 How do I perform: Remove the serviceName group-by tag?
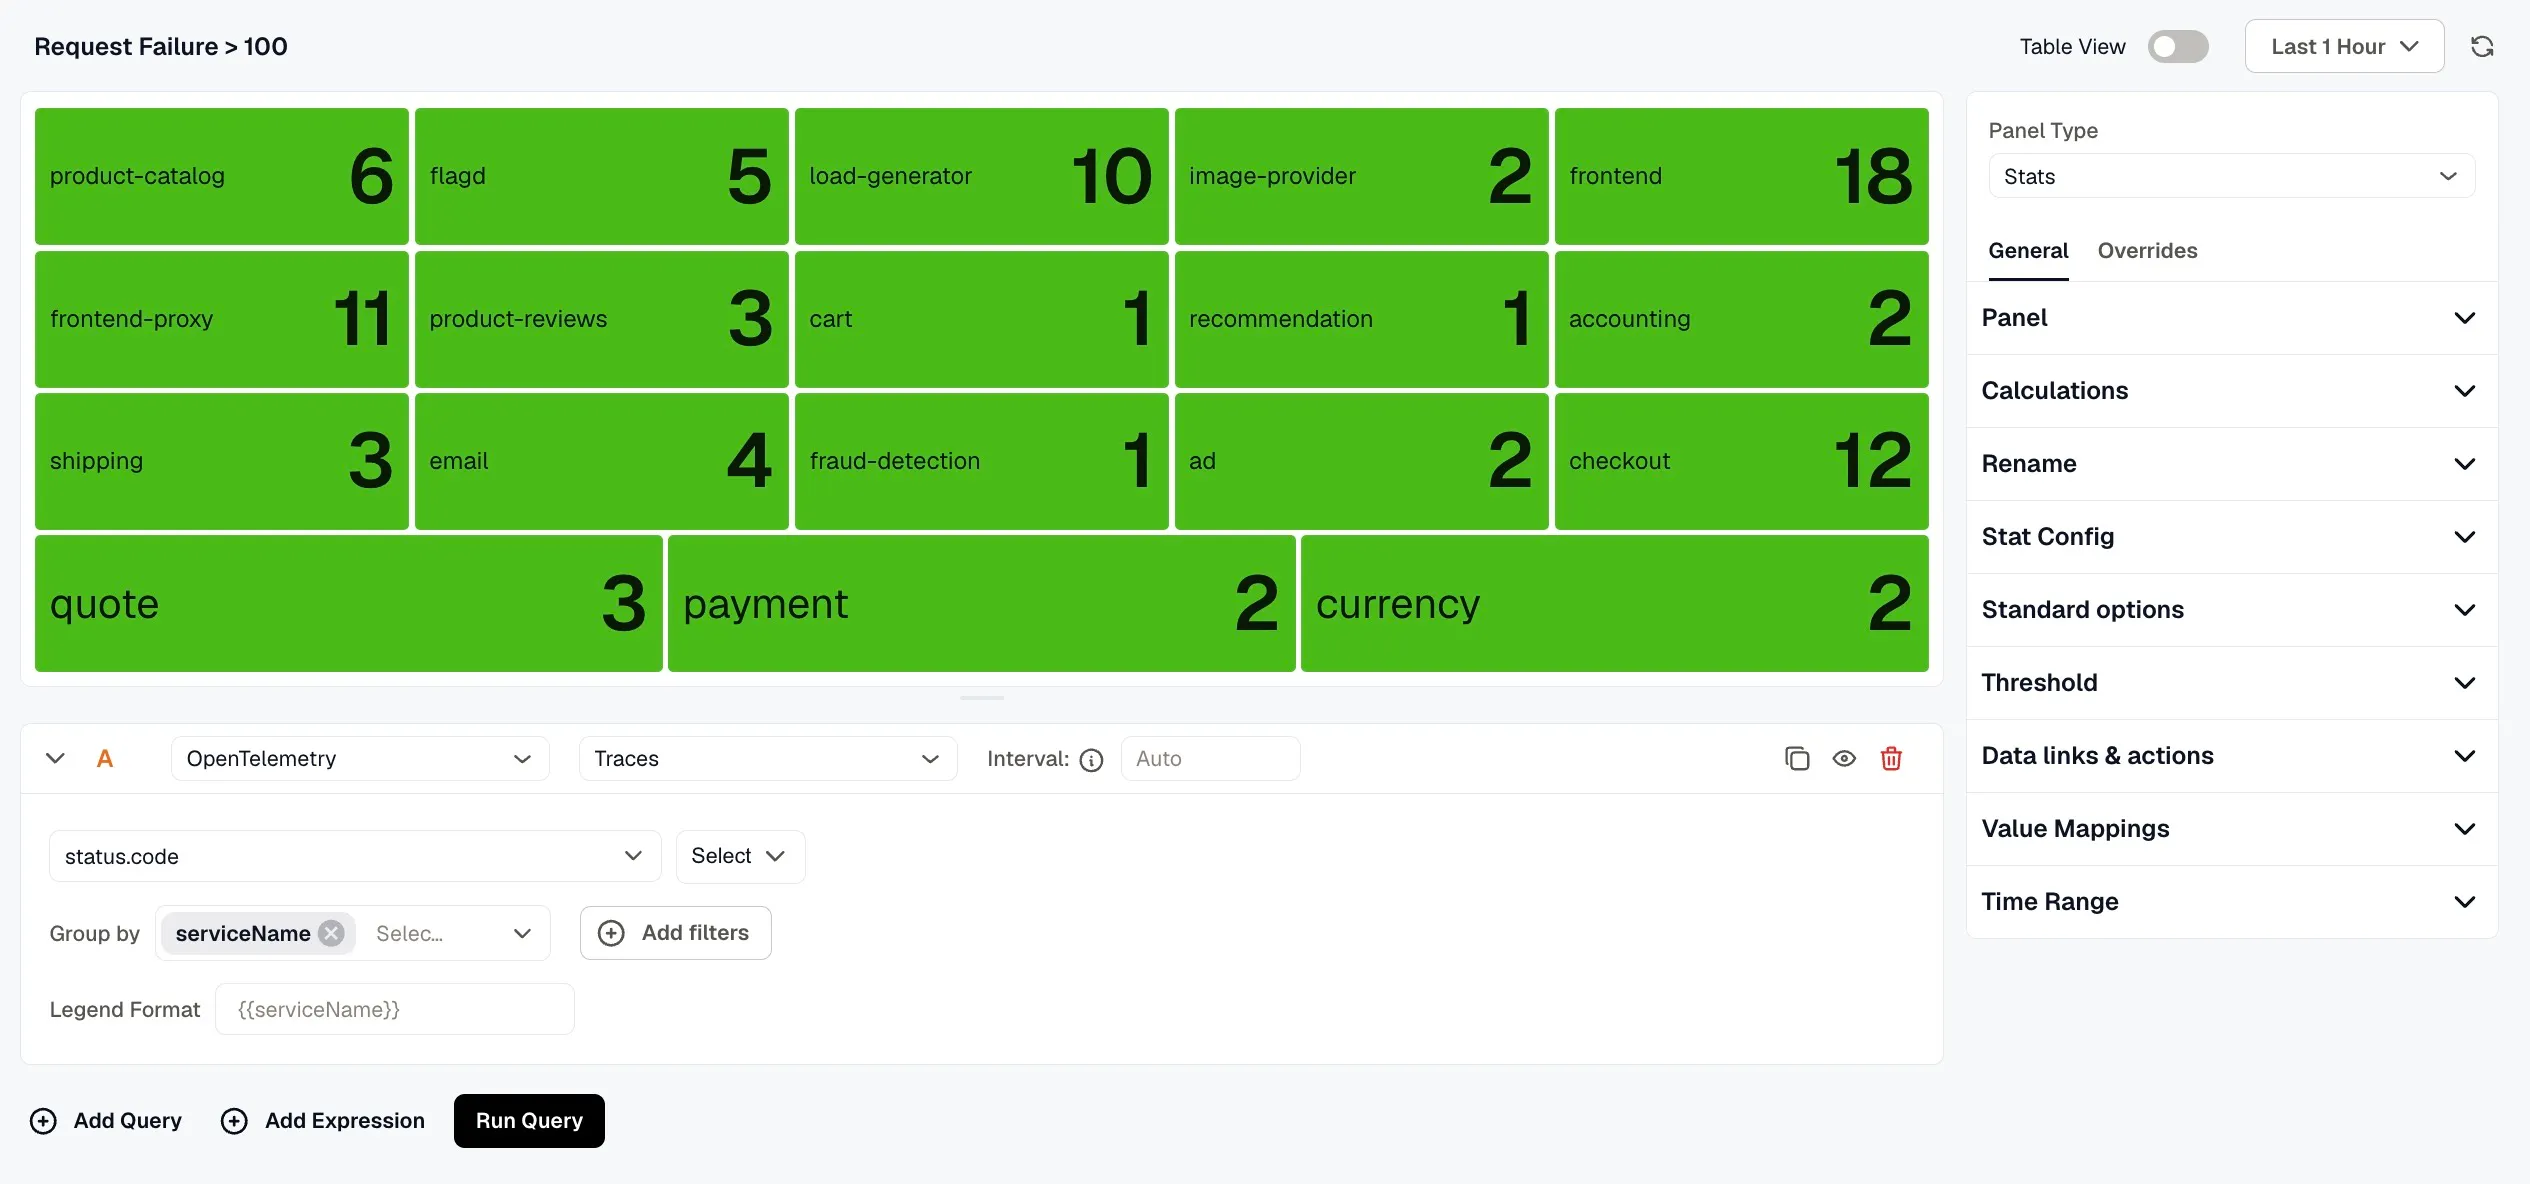tap(332, 933)
